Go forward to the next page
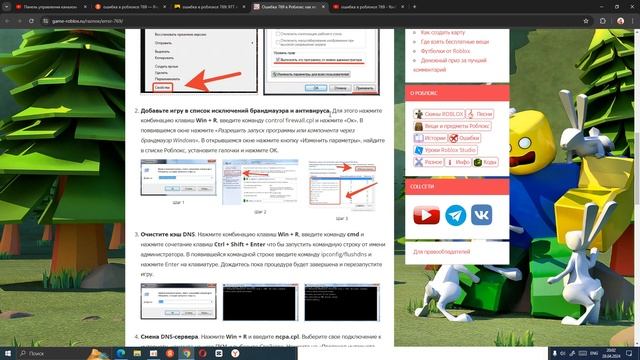 coord(19,21)
